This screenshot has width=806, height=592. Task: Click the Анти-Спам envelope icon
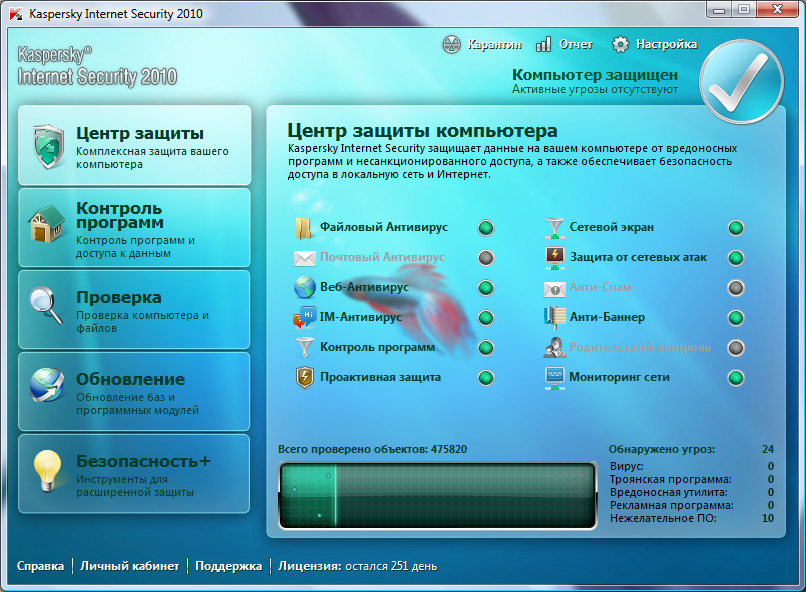pyautogui.click(x=555, y=289)
